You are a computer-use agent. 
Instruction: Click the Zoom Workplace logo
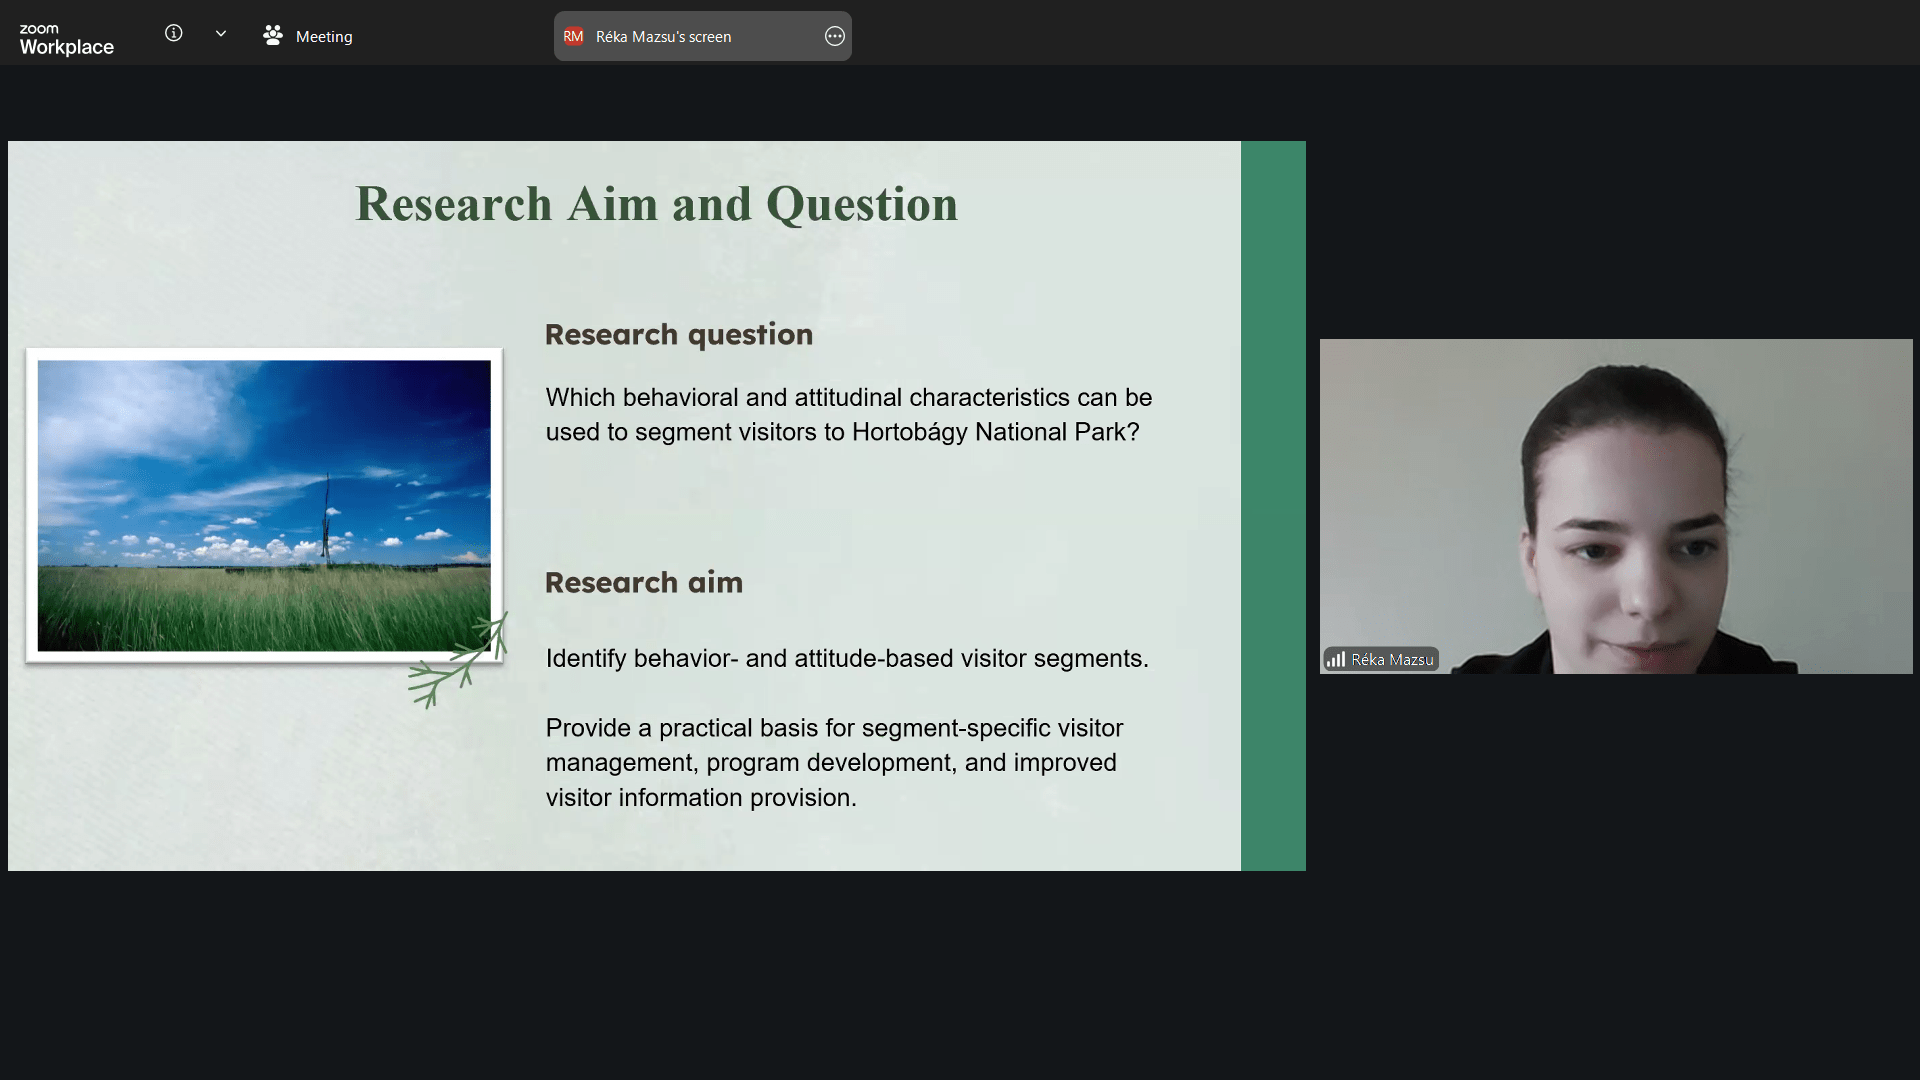(x=66, y=39)
